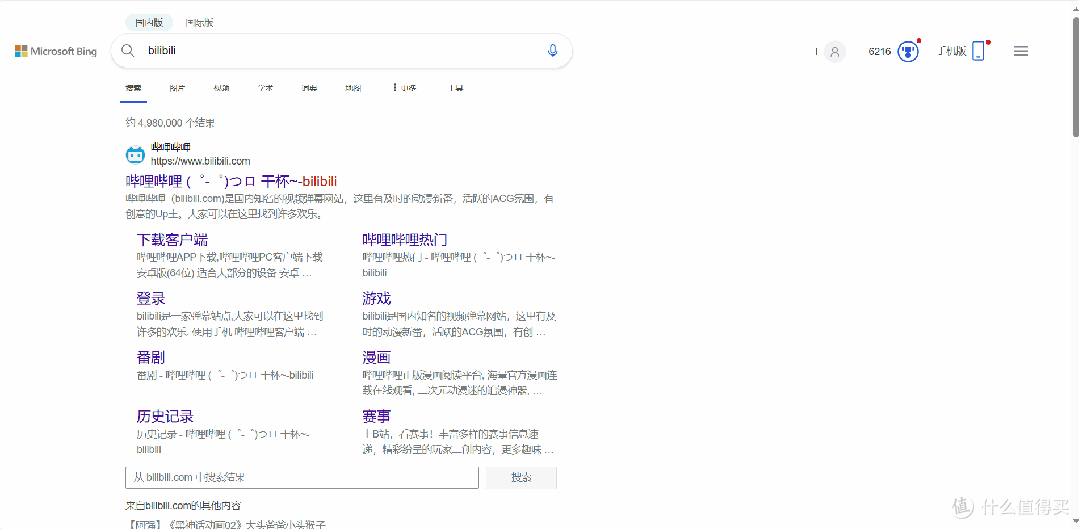Click the magnifier search icon
This screenshot has width=1079, height=529.
point(127,50)
